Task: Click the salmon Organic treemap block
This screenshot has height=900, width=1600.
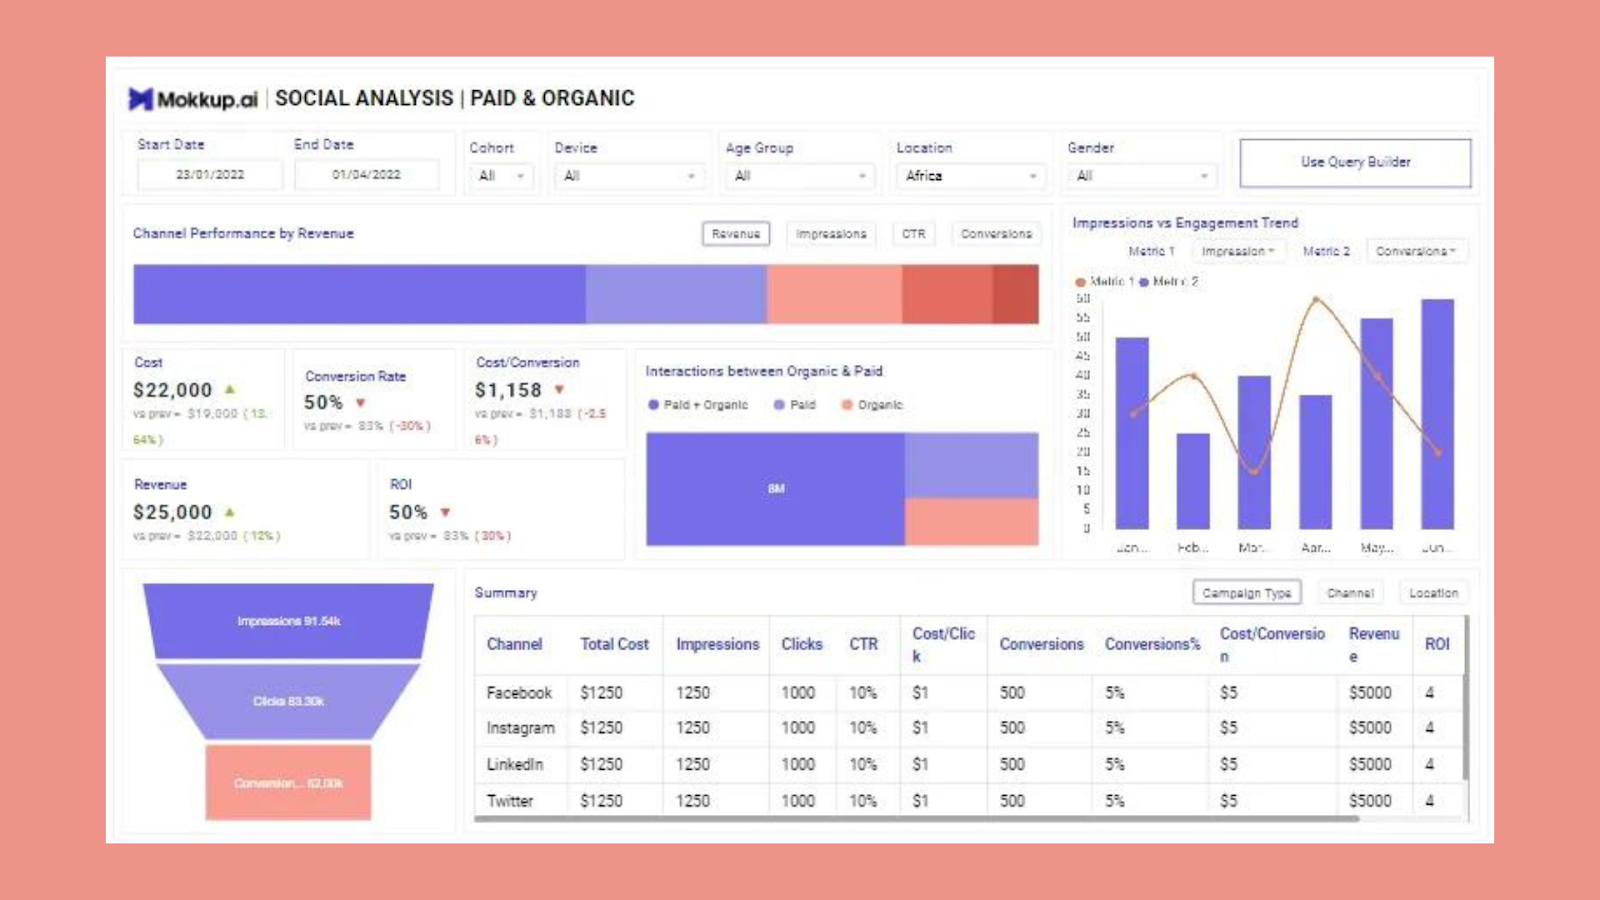Action: click(972, 522)
